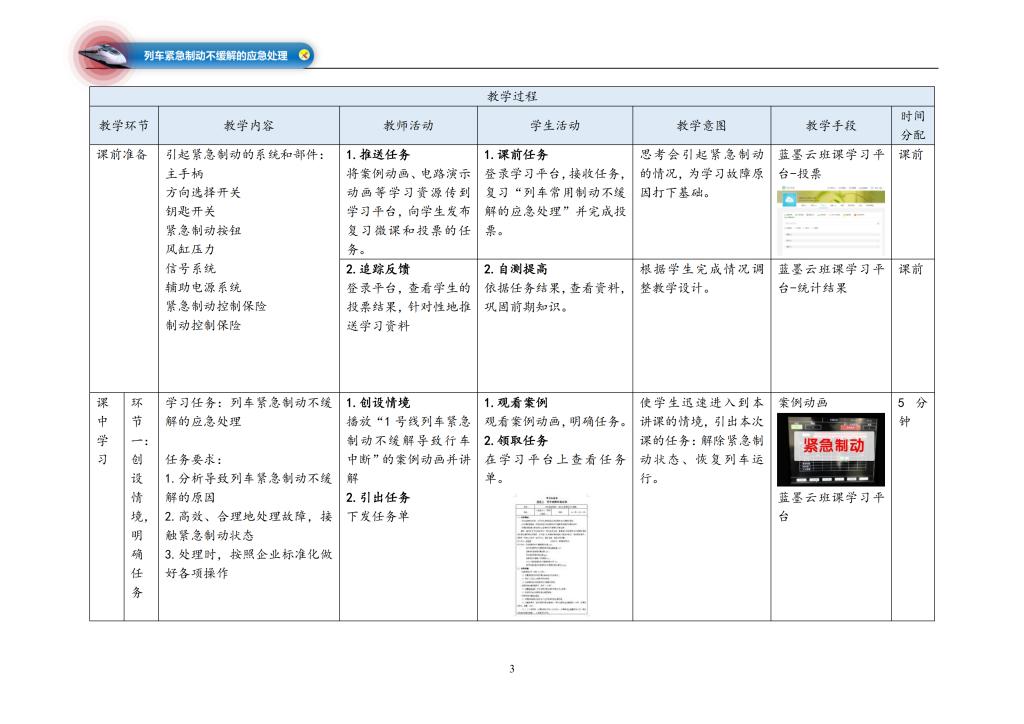Click the 教学意图 column header
Screen dimensions: 1024x724
[701, 126]
